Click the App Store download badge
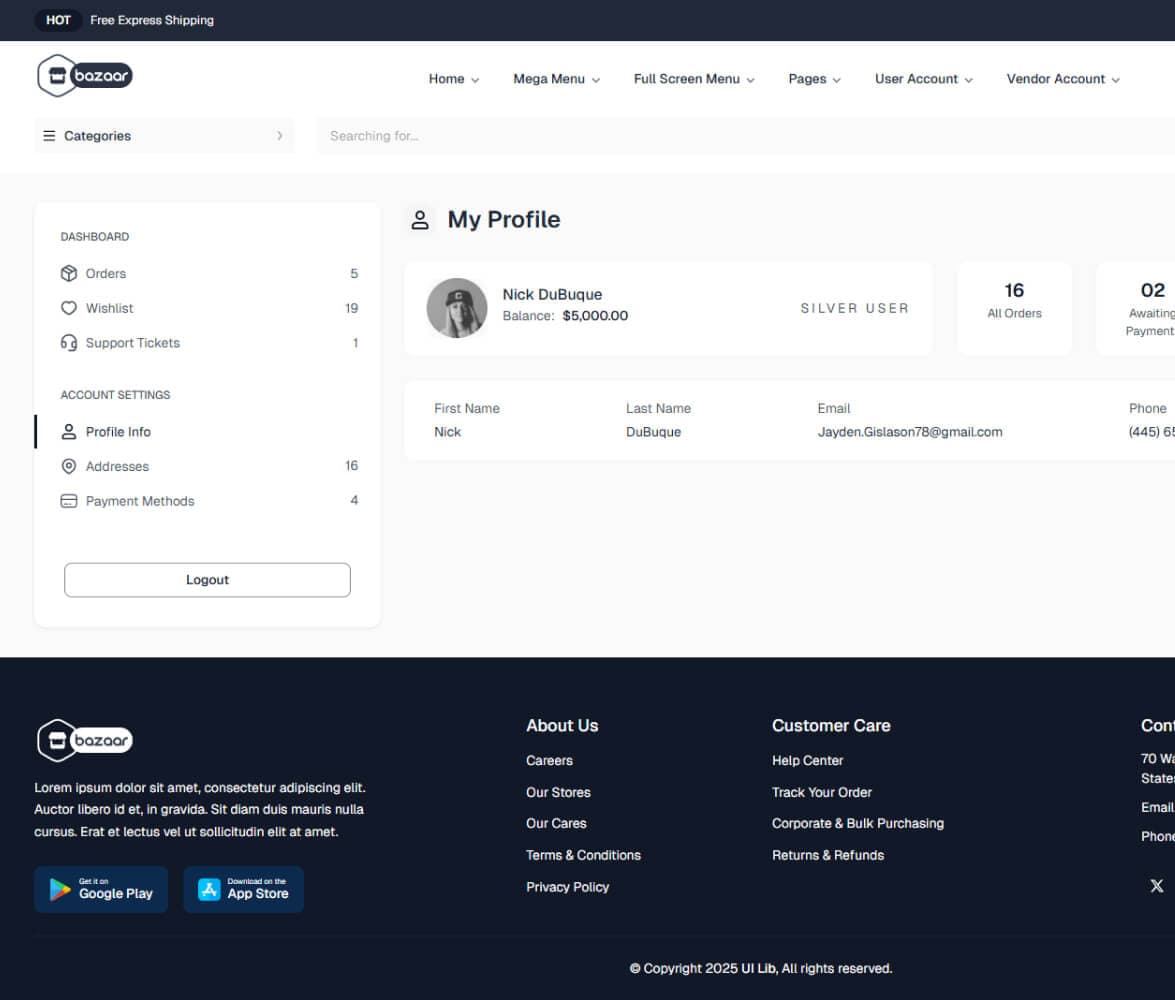 [x=243, y=889]
